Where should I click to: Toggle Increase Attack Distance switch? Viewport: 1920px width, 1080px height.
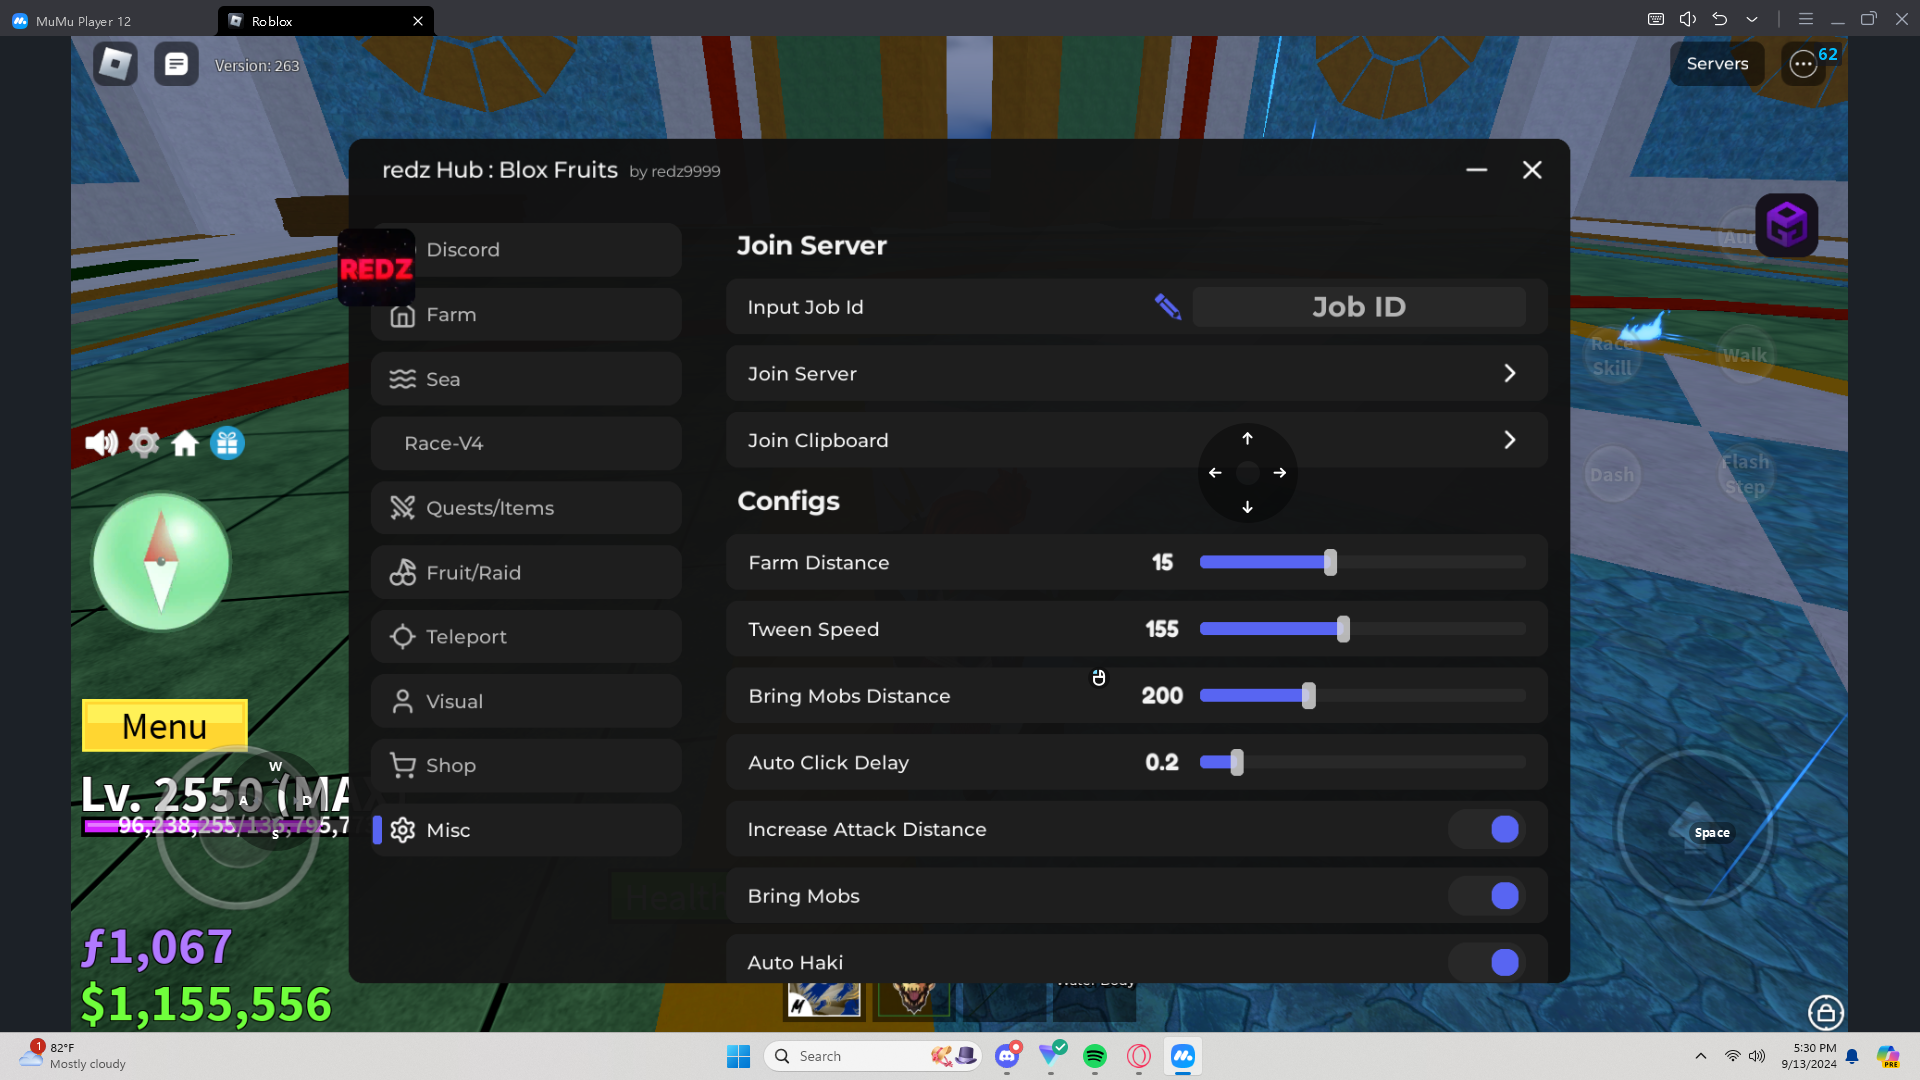tap(1487, 829)
